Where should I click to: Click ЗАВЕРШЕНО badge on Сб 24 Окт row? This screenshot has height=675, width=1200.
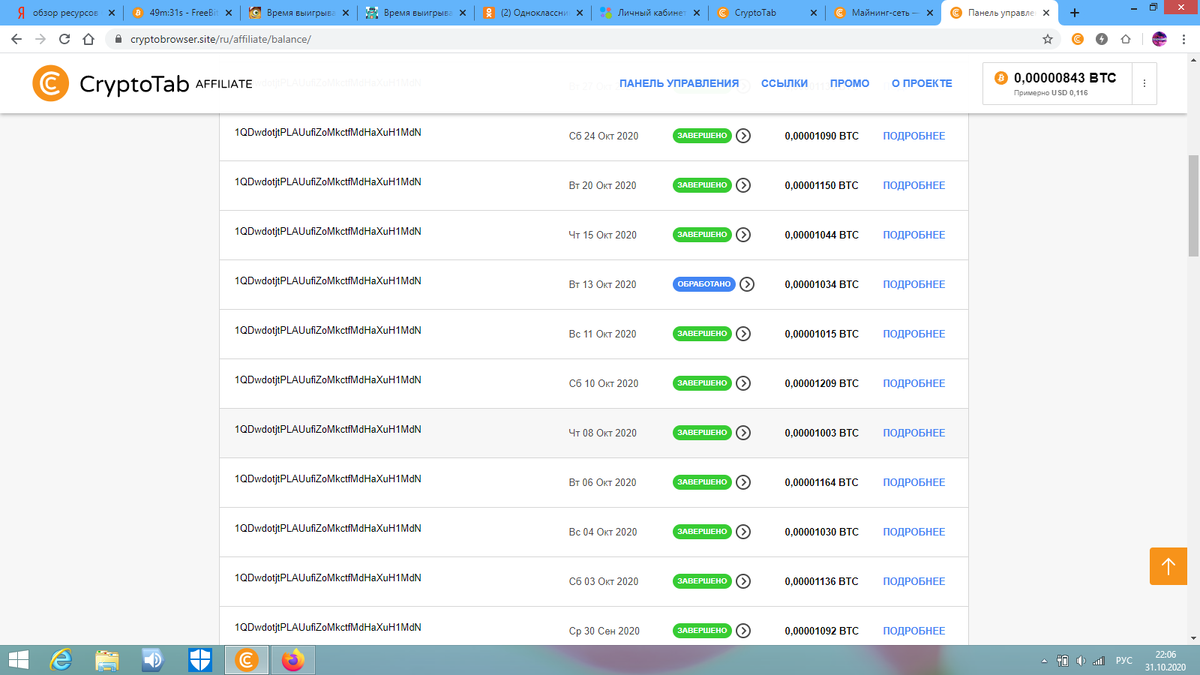pyautogui.click(x=702, y=136)
